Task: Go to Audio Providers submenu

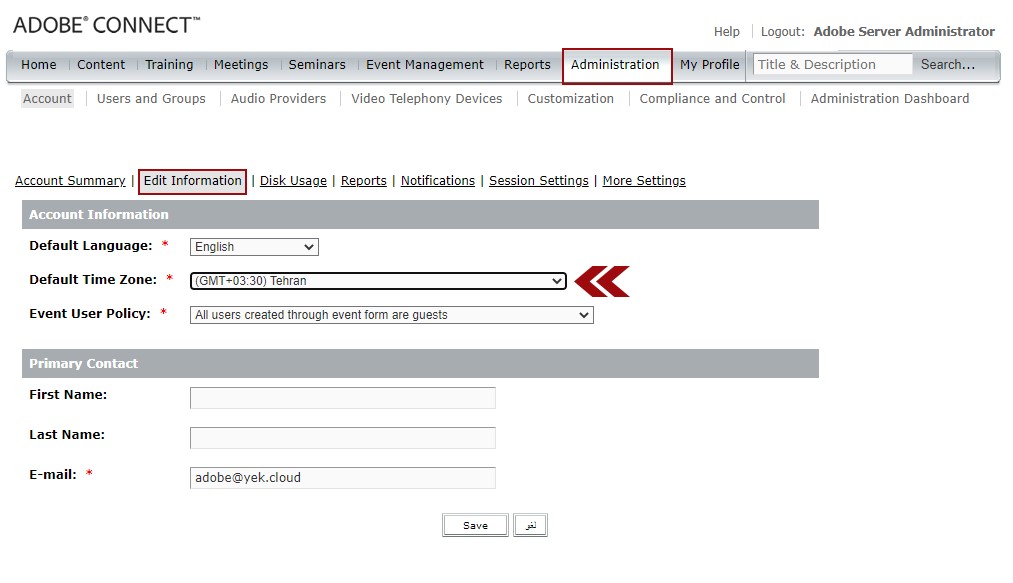Action: click(278, 99)
